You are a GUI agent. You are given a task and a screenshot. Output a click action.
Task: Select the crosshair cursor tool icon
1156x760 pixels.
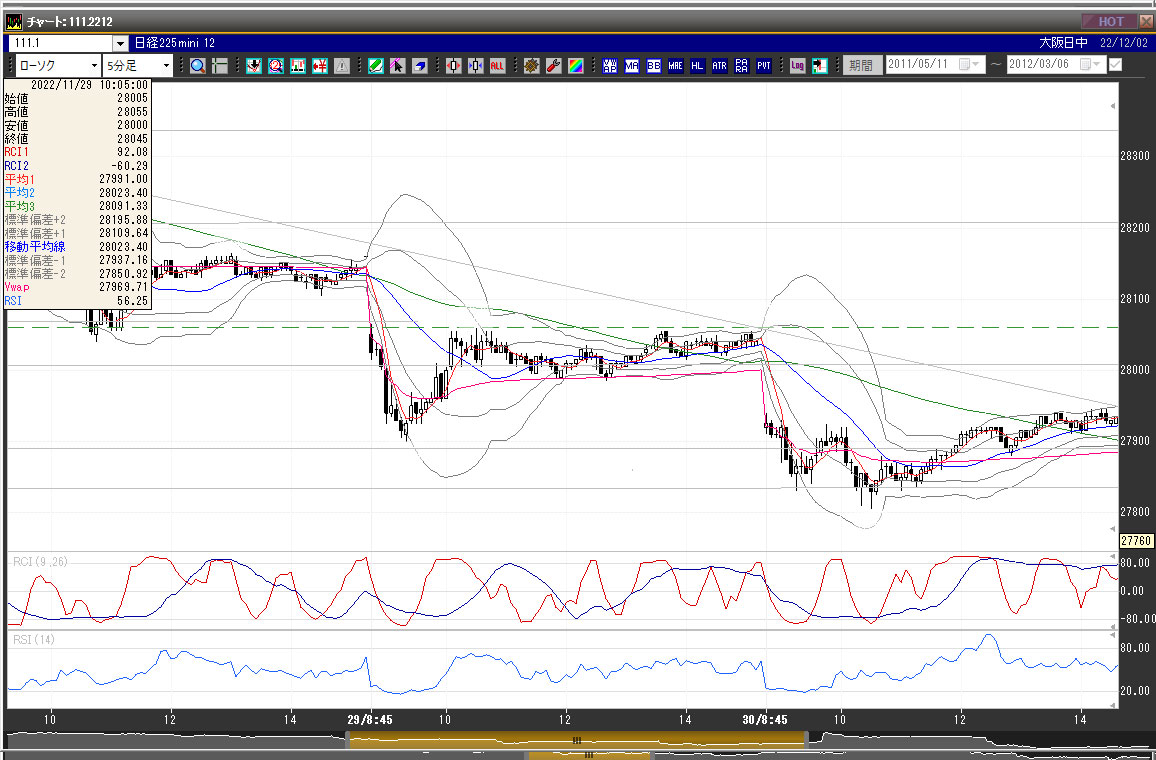(220, 66)
